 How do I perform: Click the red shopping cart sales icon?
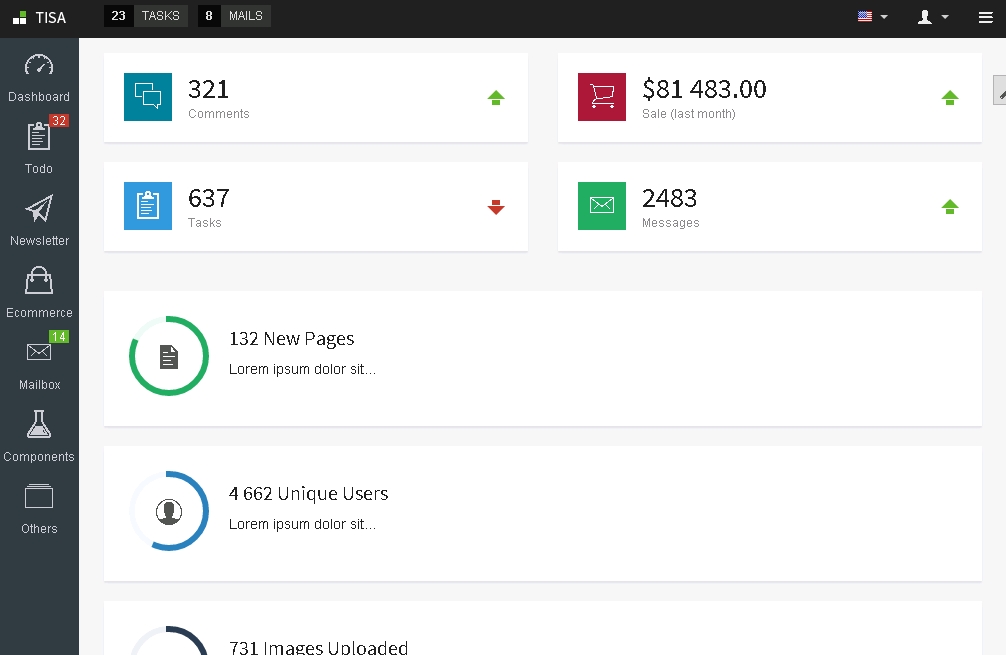click(602, 97)
